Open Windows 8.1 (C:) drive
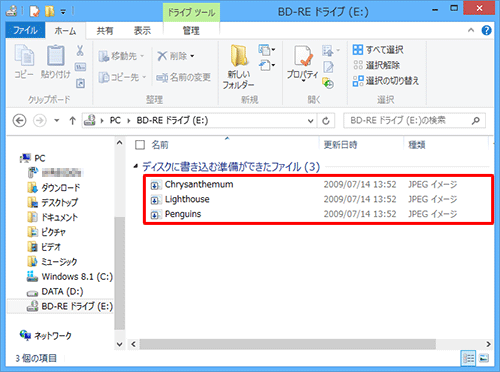Screen dimensions: 500x372 coord(70,277)
